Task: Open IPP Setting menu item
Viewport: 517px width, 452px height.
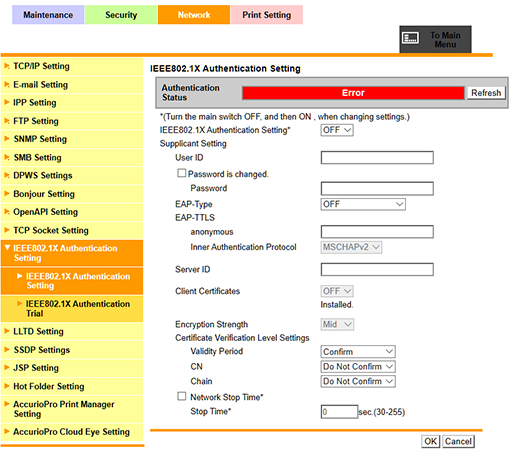Action: [x=72, y=103]
